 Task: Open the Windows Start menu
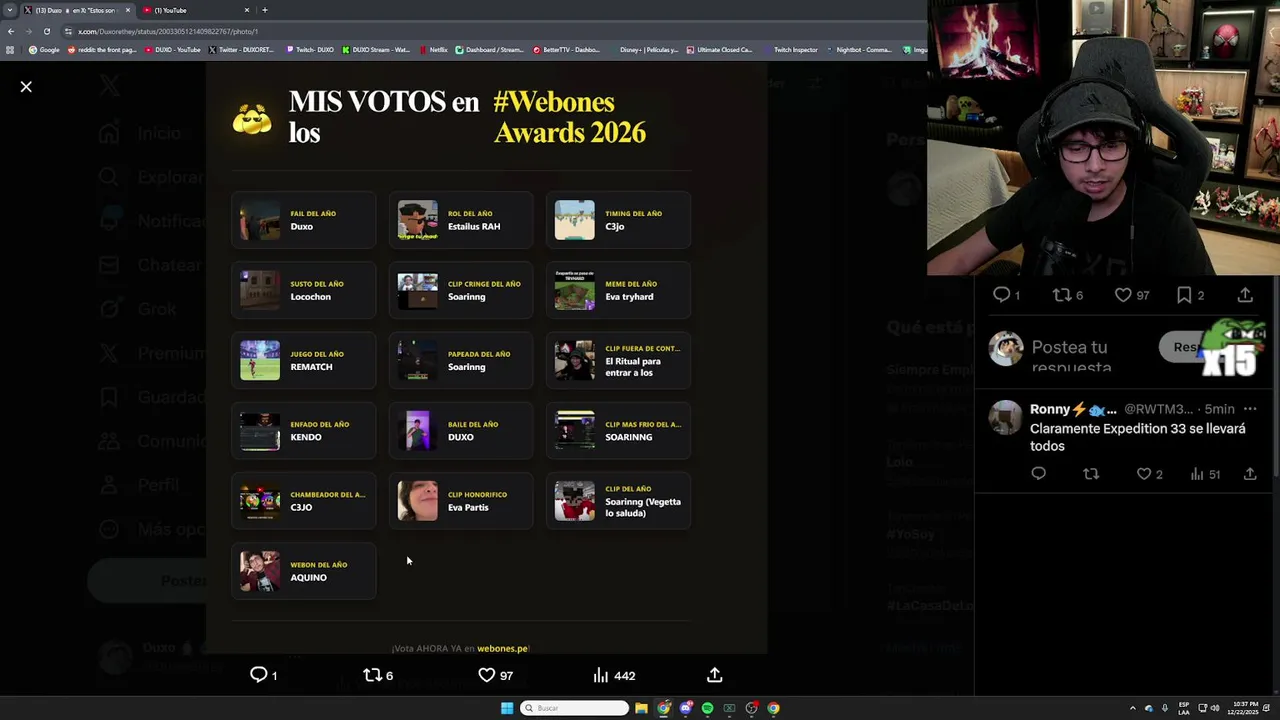pyautogui.click(x=507, y=708)
